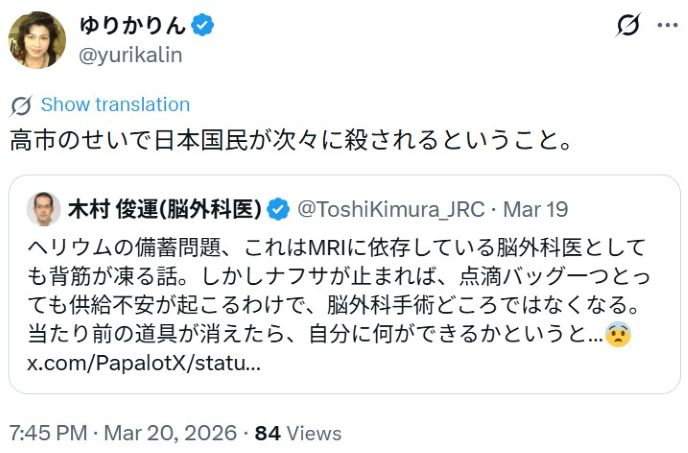Viewport: 688px width, 453px height.
Task: Click the Show translation link
Action: tap(115, 105)
